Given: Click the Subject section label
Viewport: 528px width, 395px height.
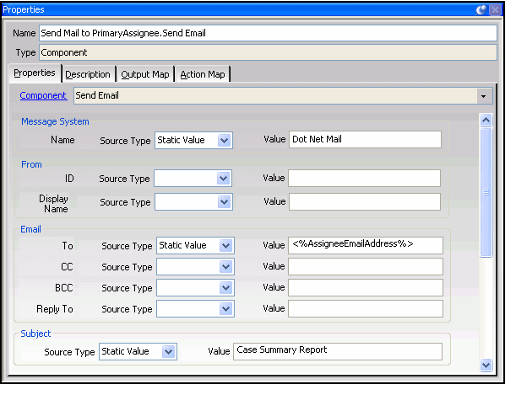Looking at the screenshot, I should (36, 334).
